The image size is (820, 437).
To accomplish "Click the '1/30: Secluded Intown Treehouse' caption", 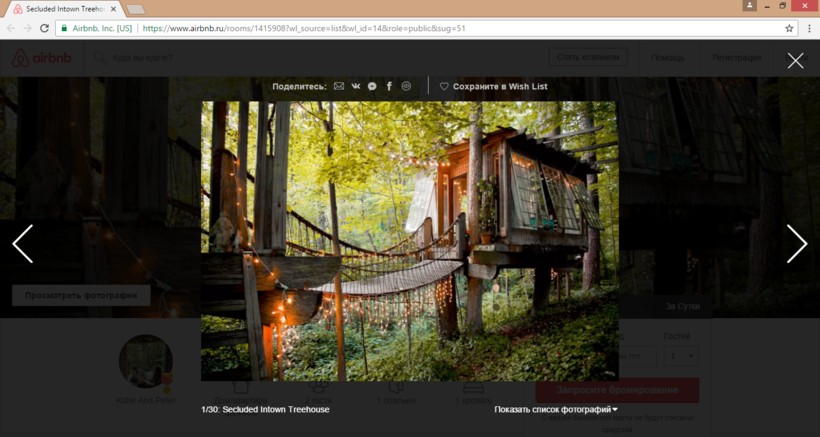I will (265, 409).
